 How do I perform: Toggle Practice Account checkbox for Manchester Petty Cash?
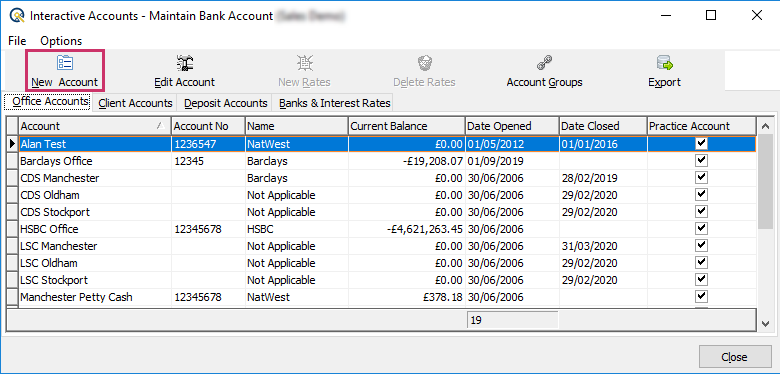click(701, 296)
